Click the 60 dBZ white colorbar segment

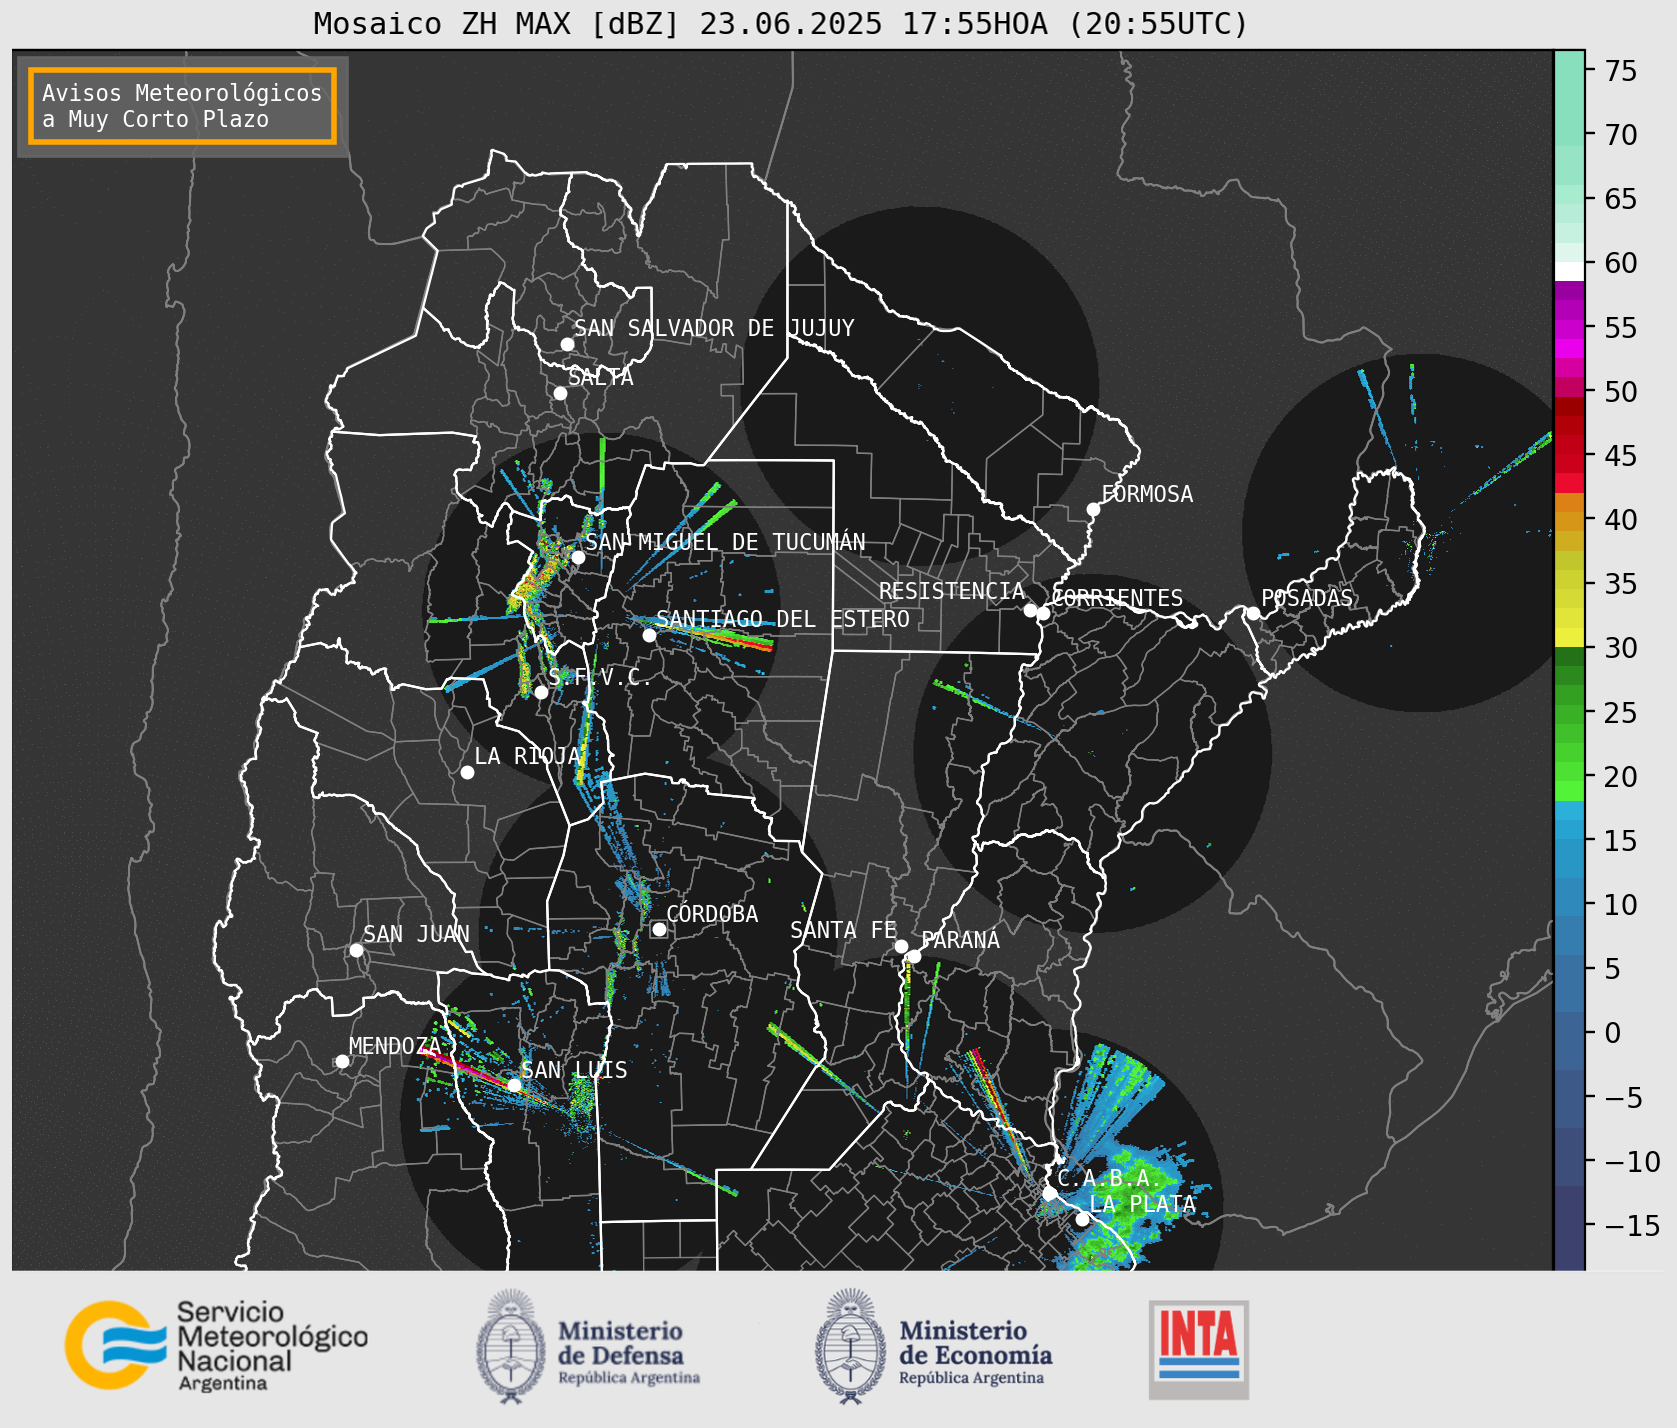1569,271
